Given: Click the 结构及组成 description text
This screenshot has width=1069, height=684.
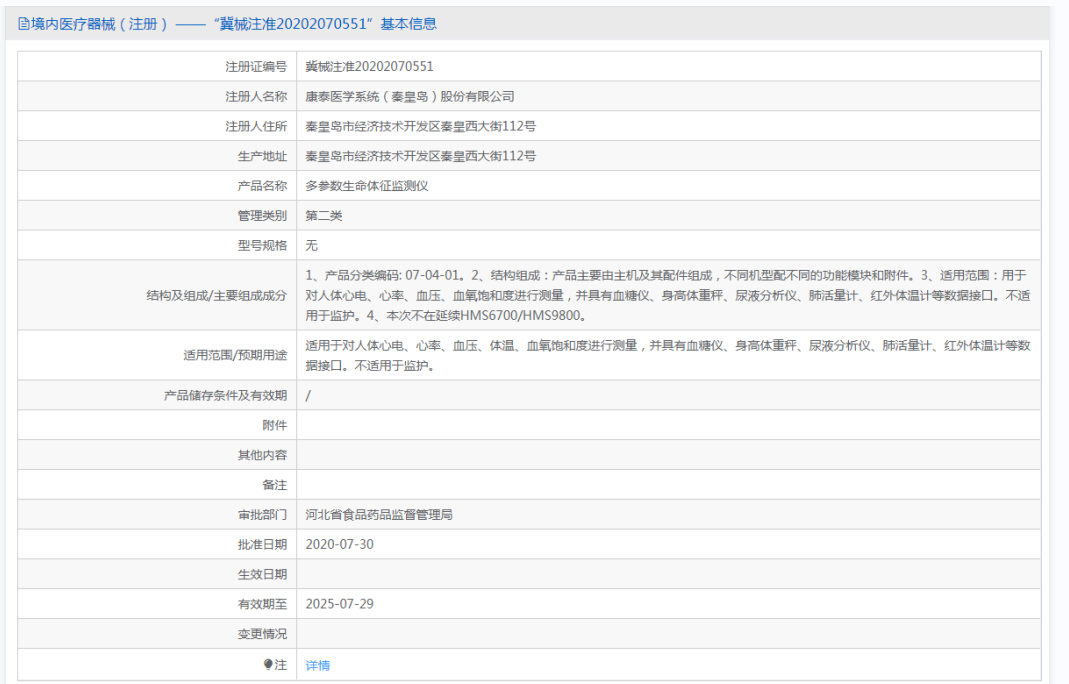Looking at the screenshot, I should click(x=667, y=295).
